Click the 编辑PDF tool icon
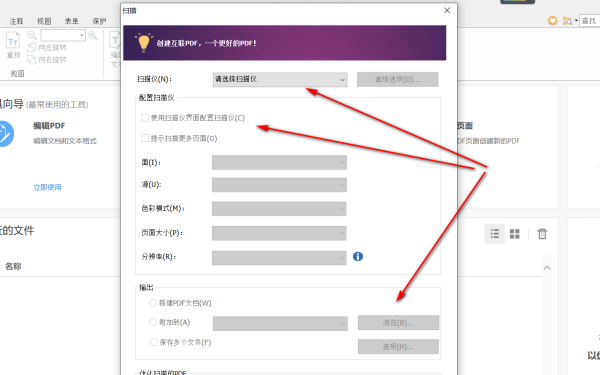The image size is (600, 375). tap(5, 134)
